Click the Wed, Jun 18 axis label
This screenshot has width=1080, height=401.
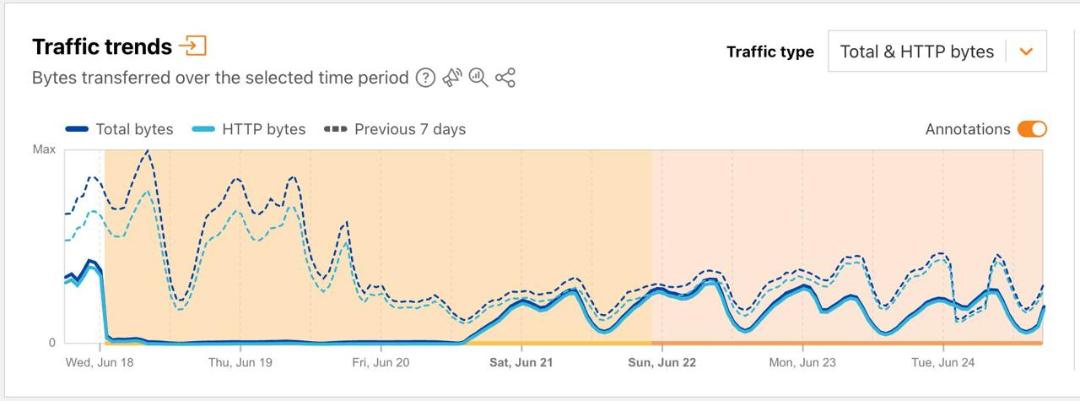101,362
